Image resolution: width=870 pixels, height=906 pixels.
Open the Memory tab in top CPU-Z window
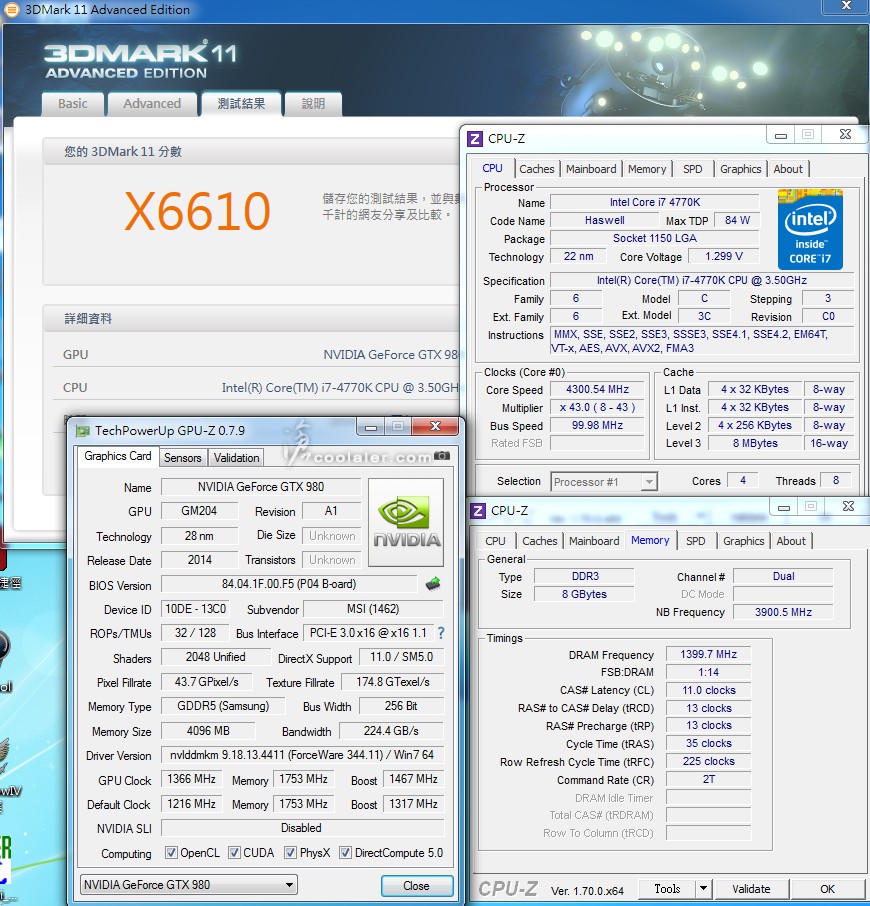pyautogui.click(x=647, y=169)
